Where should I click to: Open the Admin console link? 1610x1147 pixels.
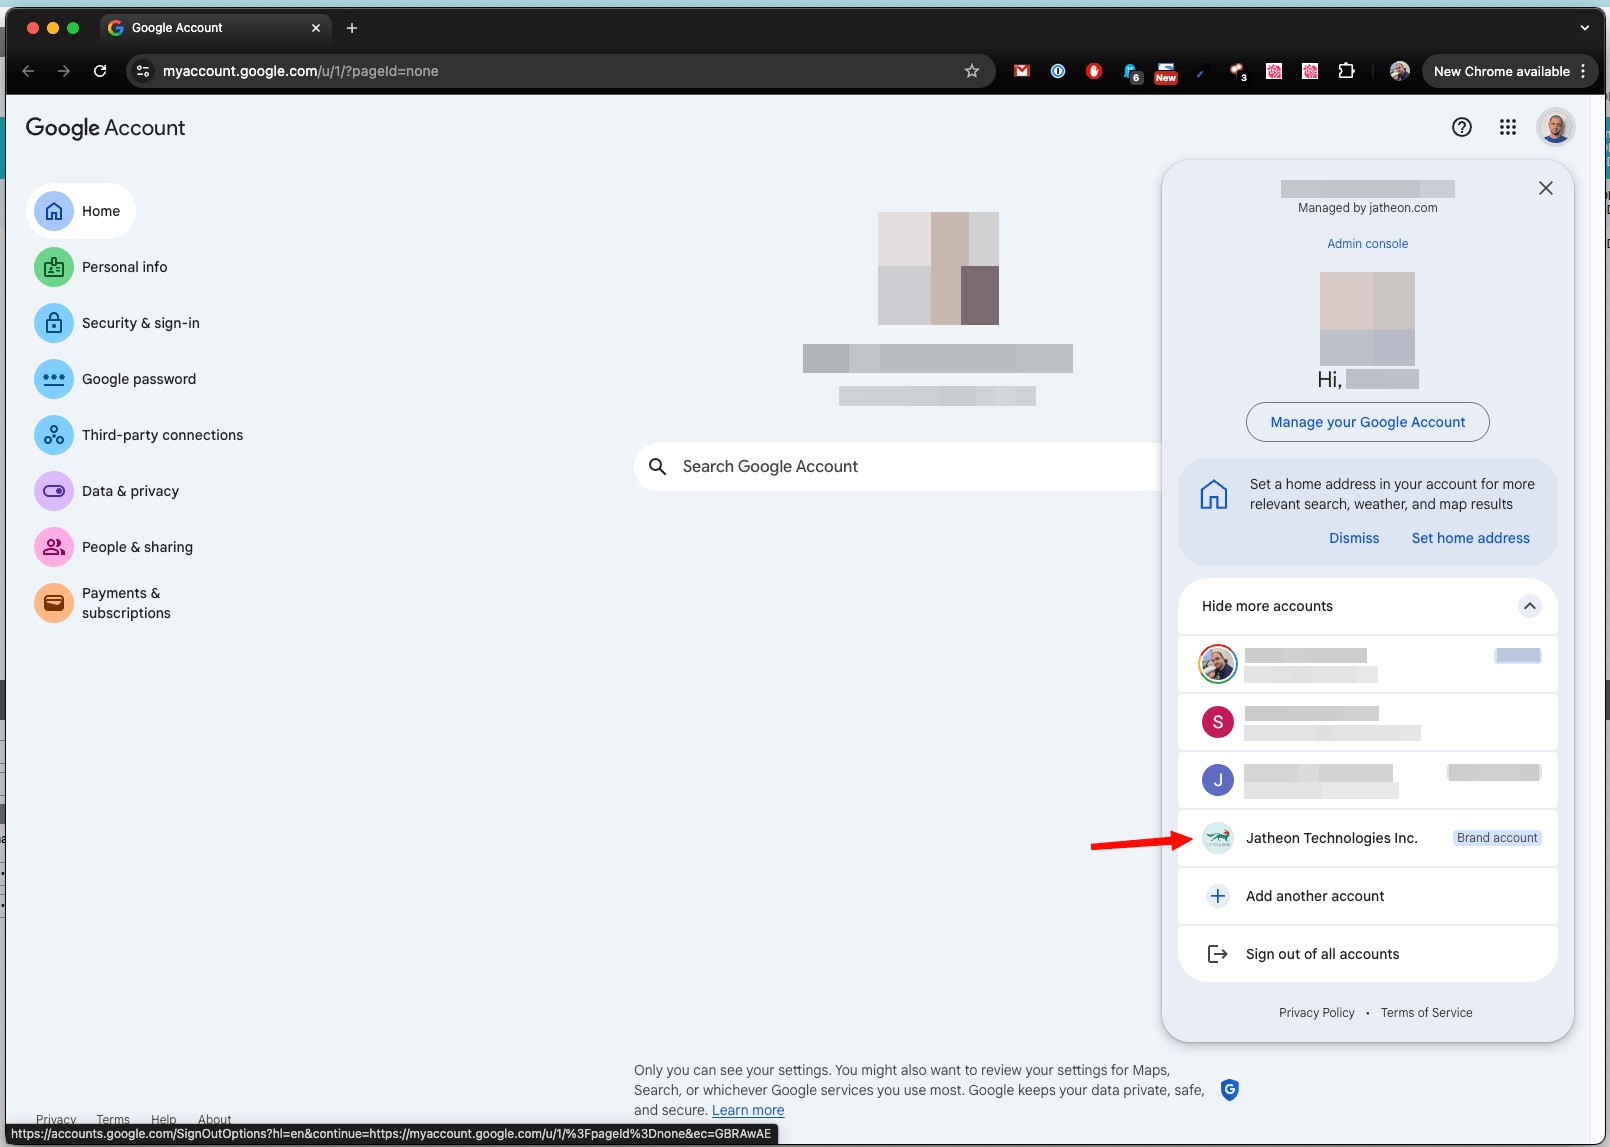click(x=1367, y=244)
